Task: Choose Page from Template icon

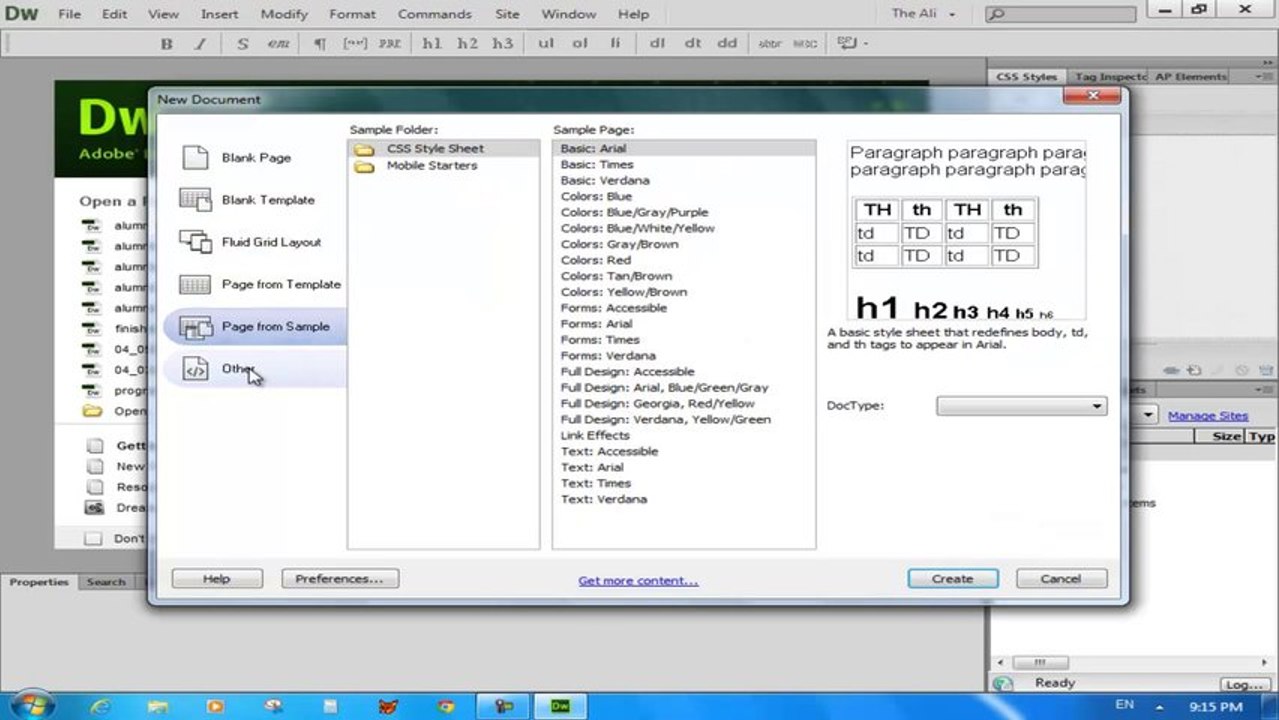Action: (195, 284)
